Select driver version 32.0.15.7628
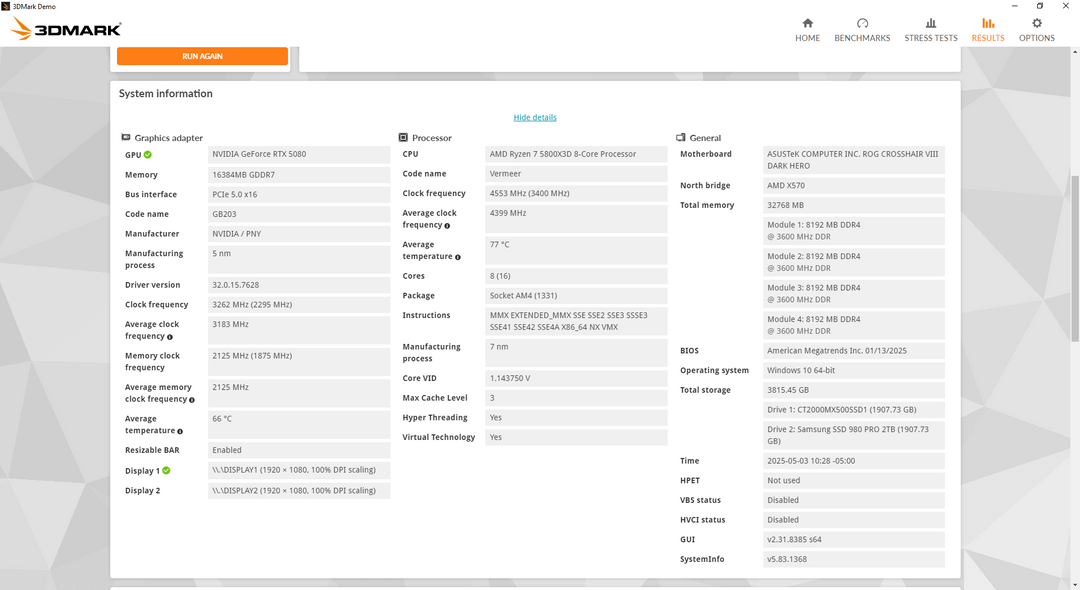 click(299, 285)
